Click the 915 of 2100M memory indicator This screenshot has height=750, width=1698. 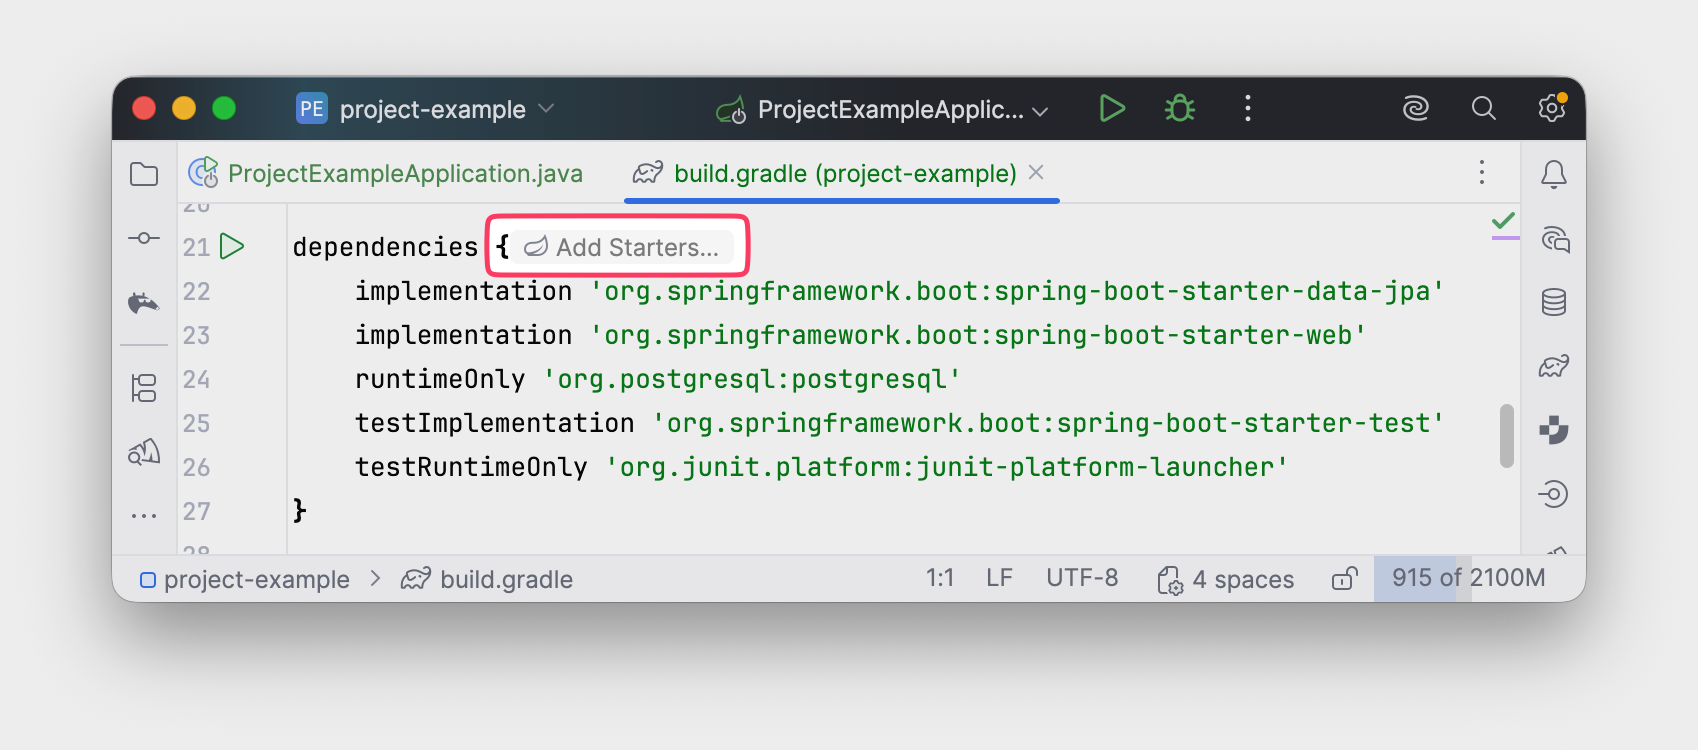coord(1468,578)
